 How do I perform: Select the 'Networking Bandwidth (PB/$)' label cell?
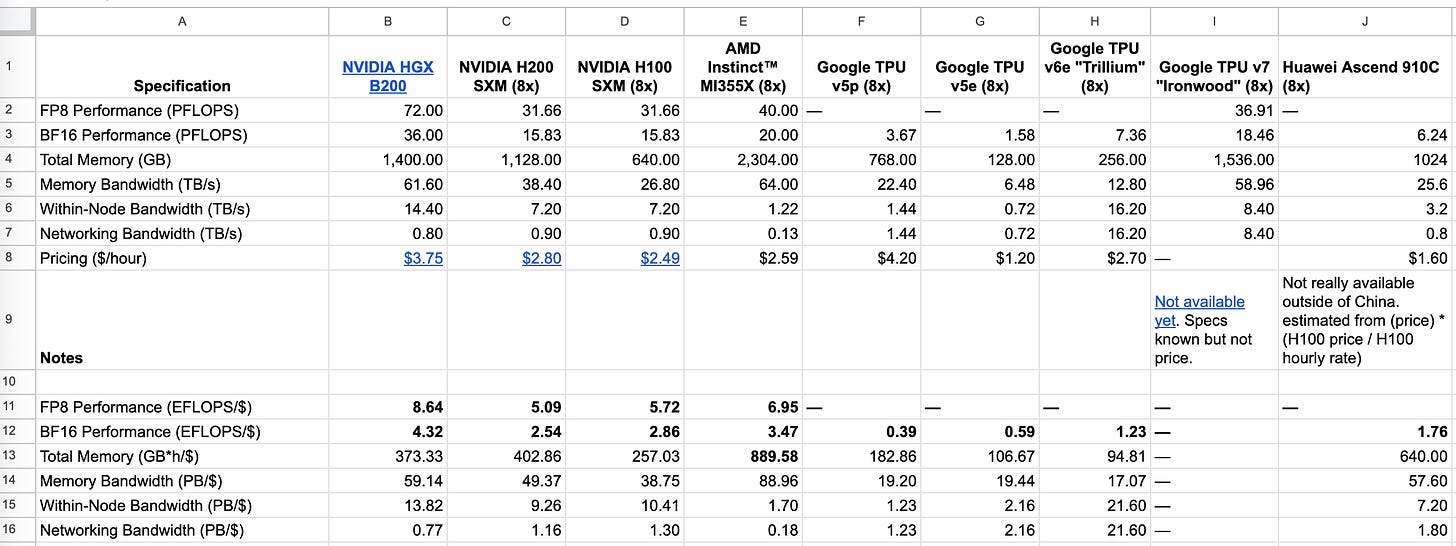[182, 530]
